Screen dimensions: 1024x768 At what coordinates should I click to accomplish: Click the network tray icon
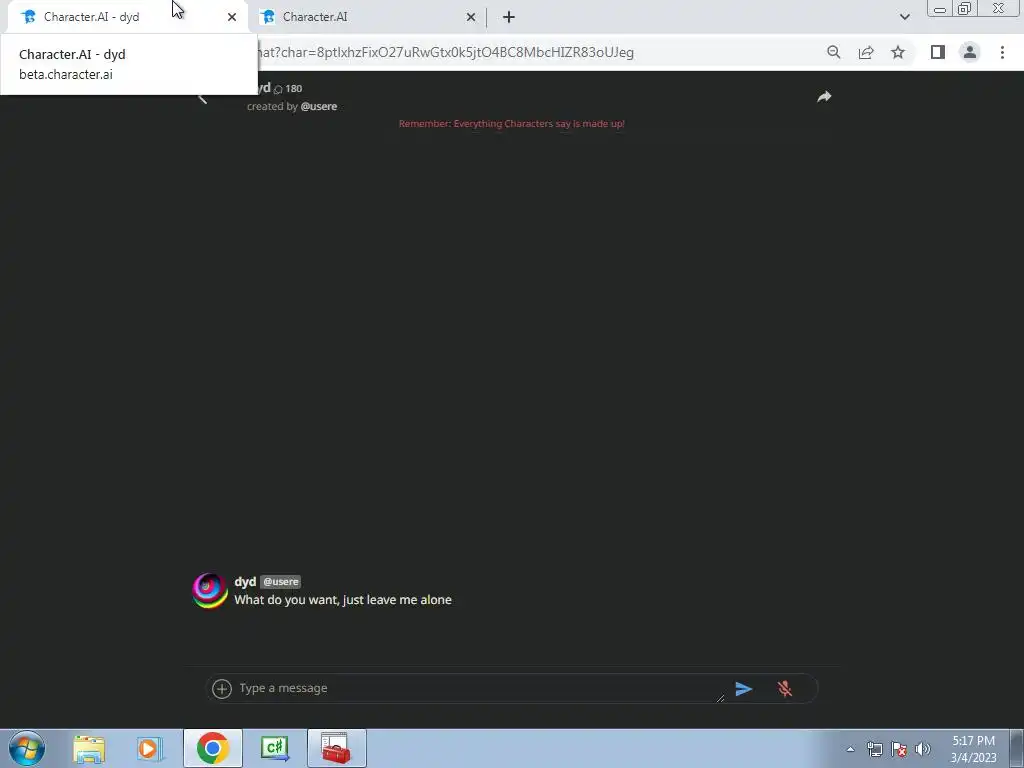coord(874,749)
